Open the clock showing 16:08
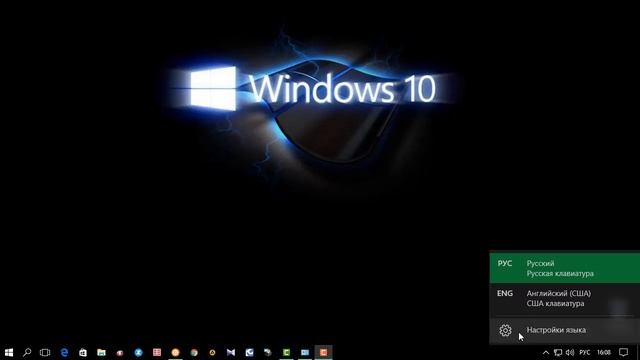Screen dimensions: 640x360 pyautogui.click(x=604, y=352)
